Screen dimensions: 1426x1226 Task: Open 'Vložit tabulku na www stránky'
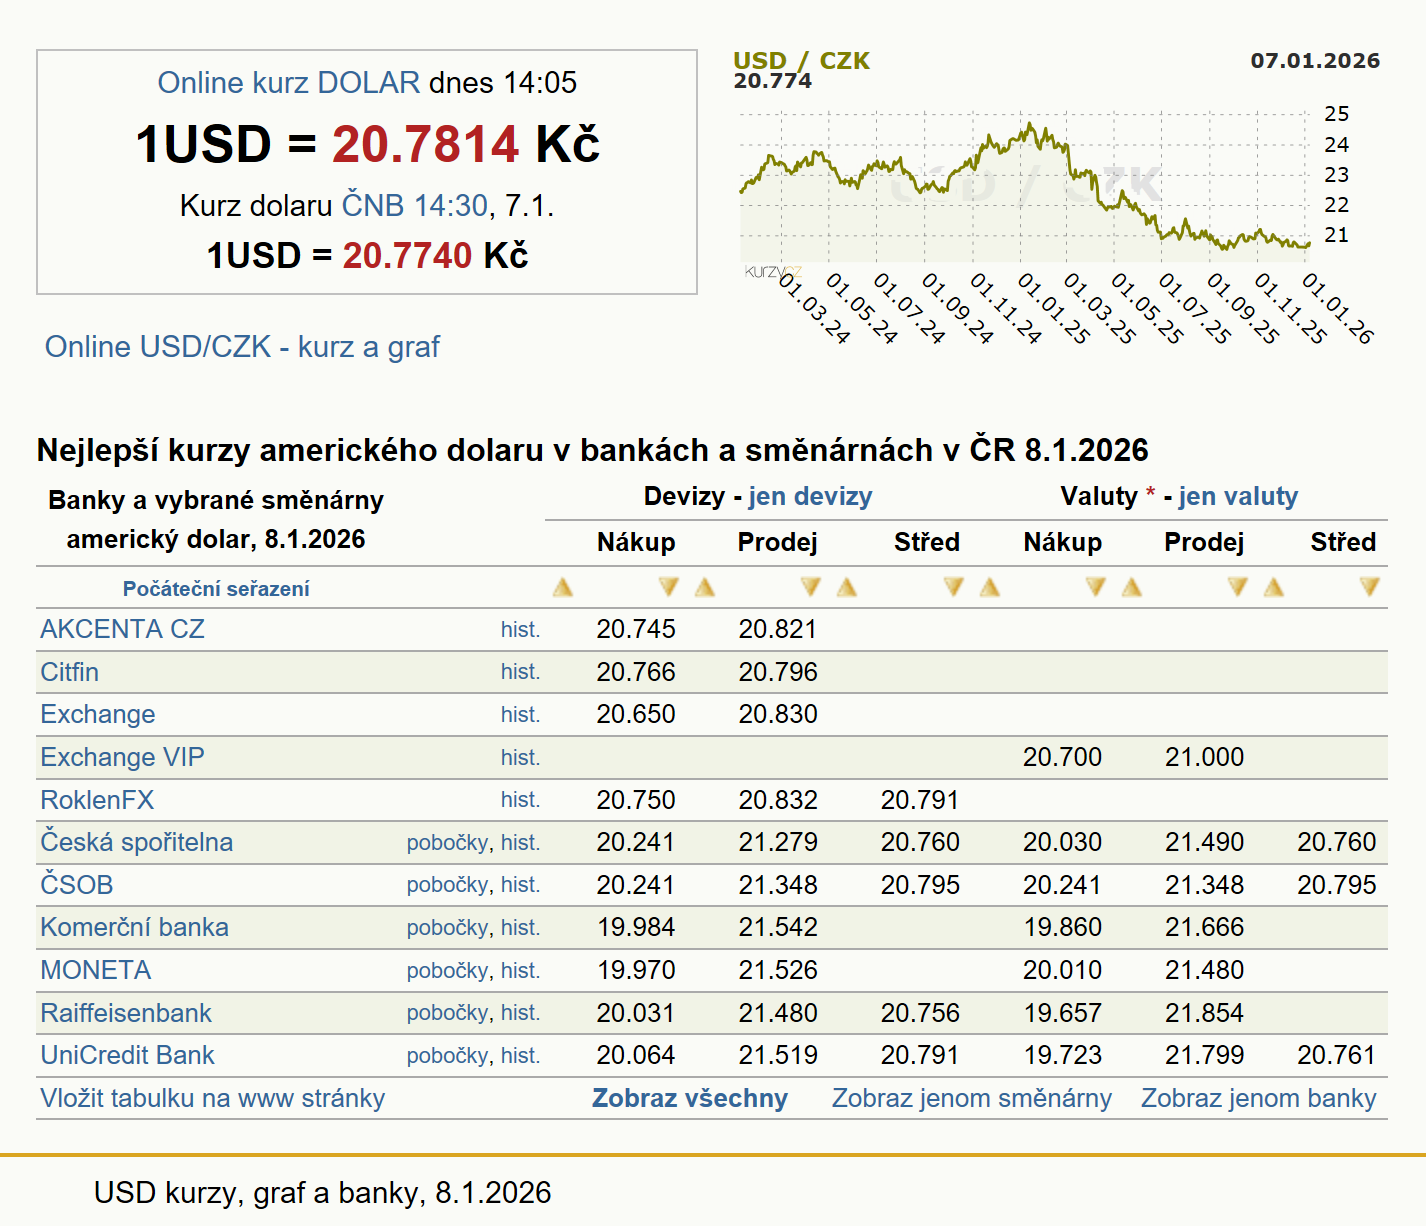coord(212,1098)
